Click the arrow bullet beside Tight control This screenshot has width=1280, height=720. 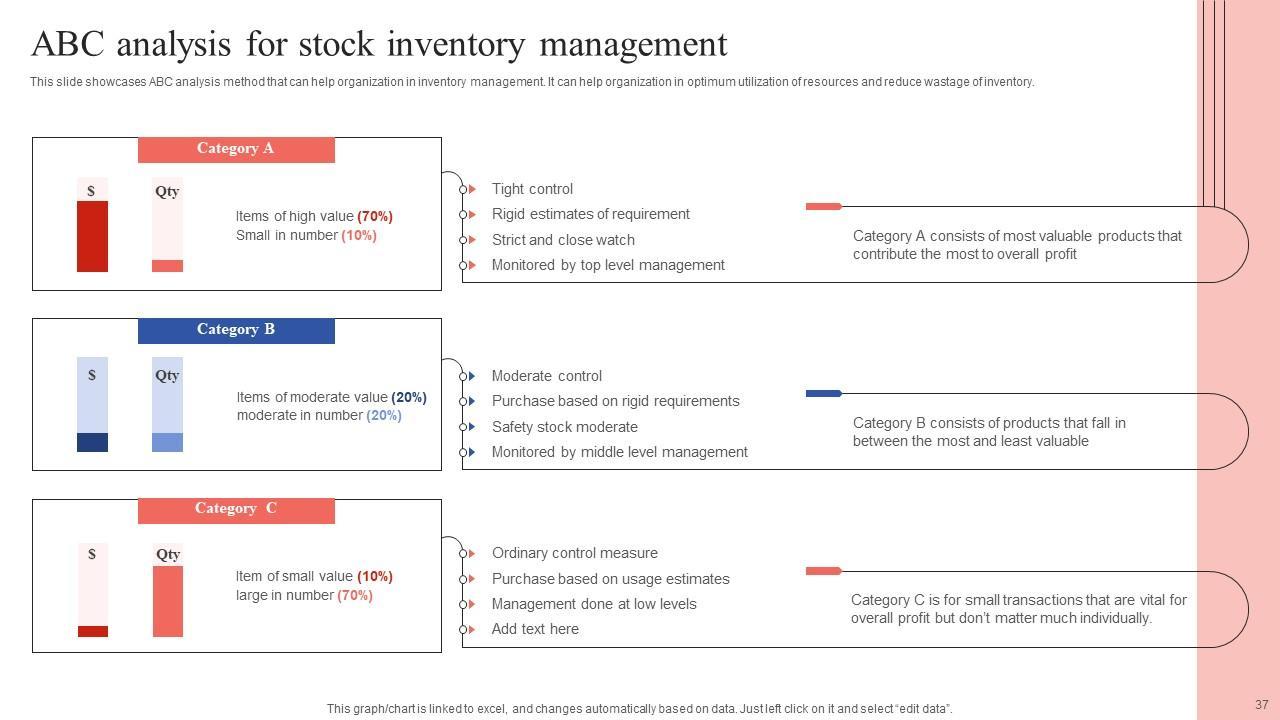click(x=471, y=189)
